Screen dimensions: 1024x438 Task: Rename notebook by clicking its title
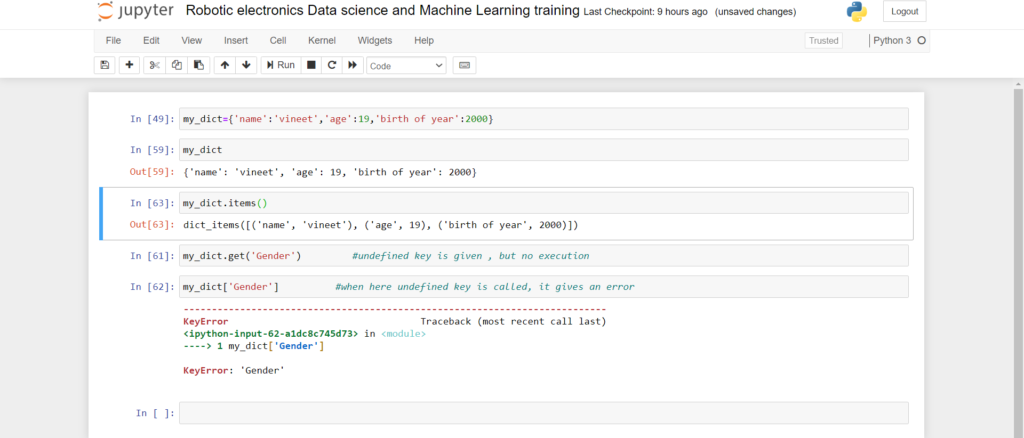click(383, 11)
